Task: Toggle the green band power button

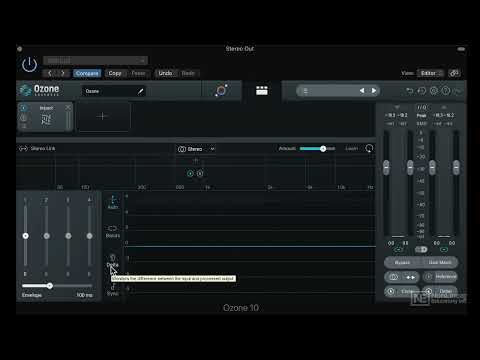Action: point(190,173)
